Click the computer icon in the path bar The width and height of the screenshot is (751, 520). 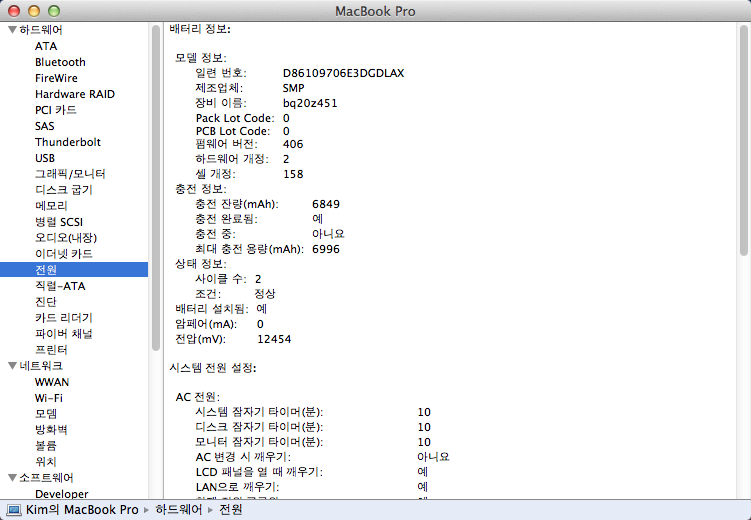pyautogui.click(x=14, y=510)
